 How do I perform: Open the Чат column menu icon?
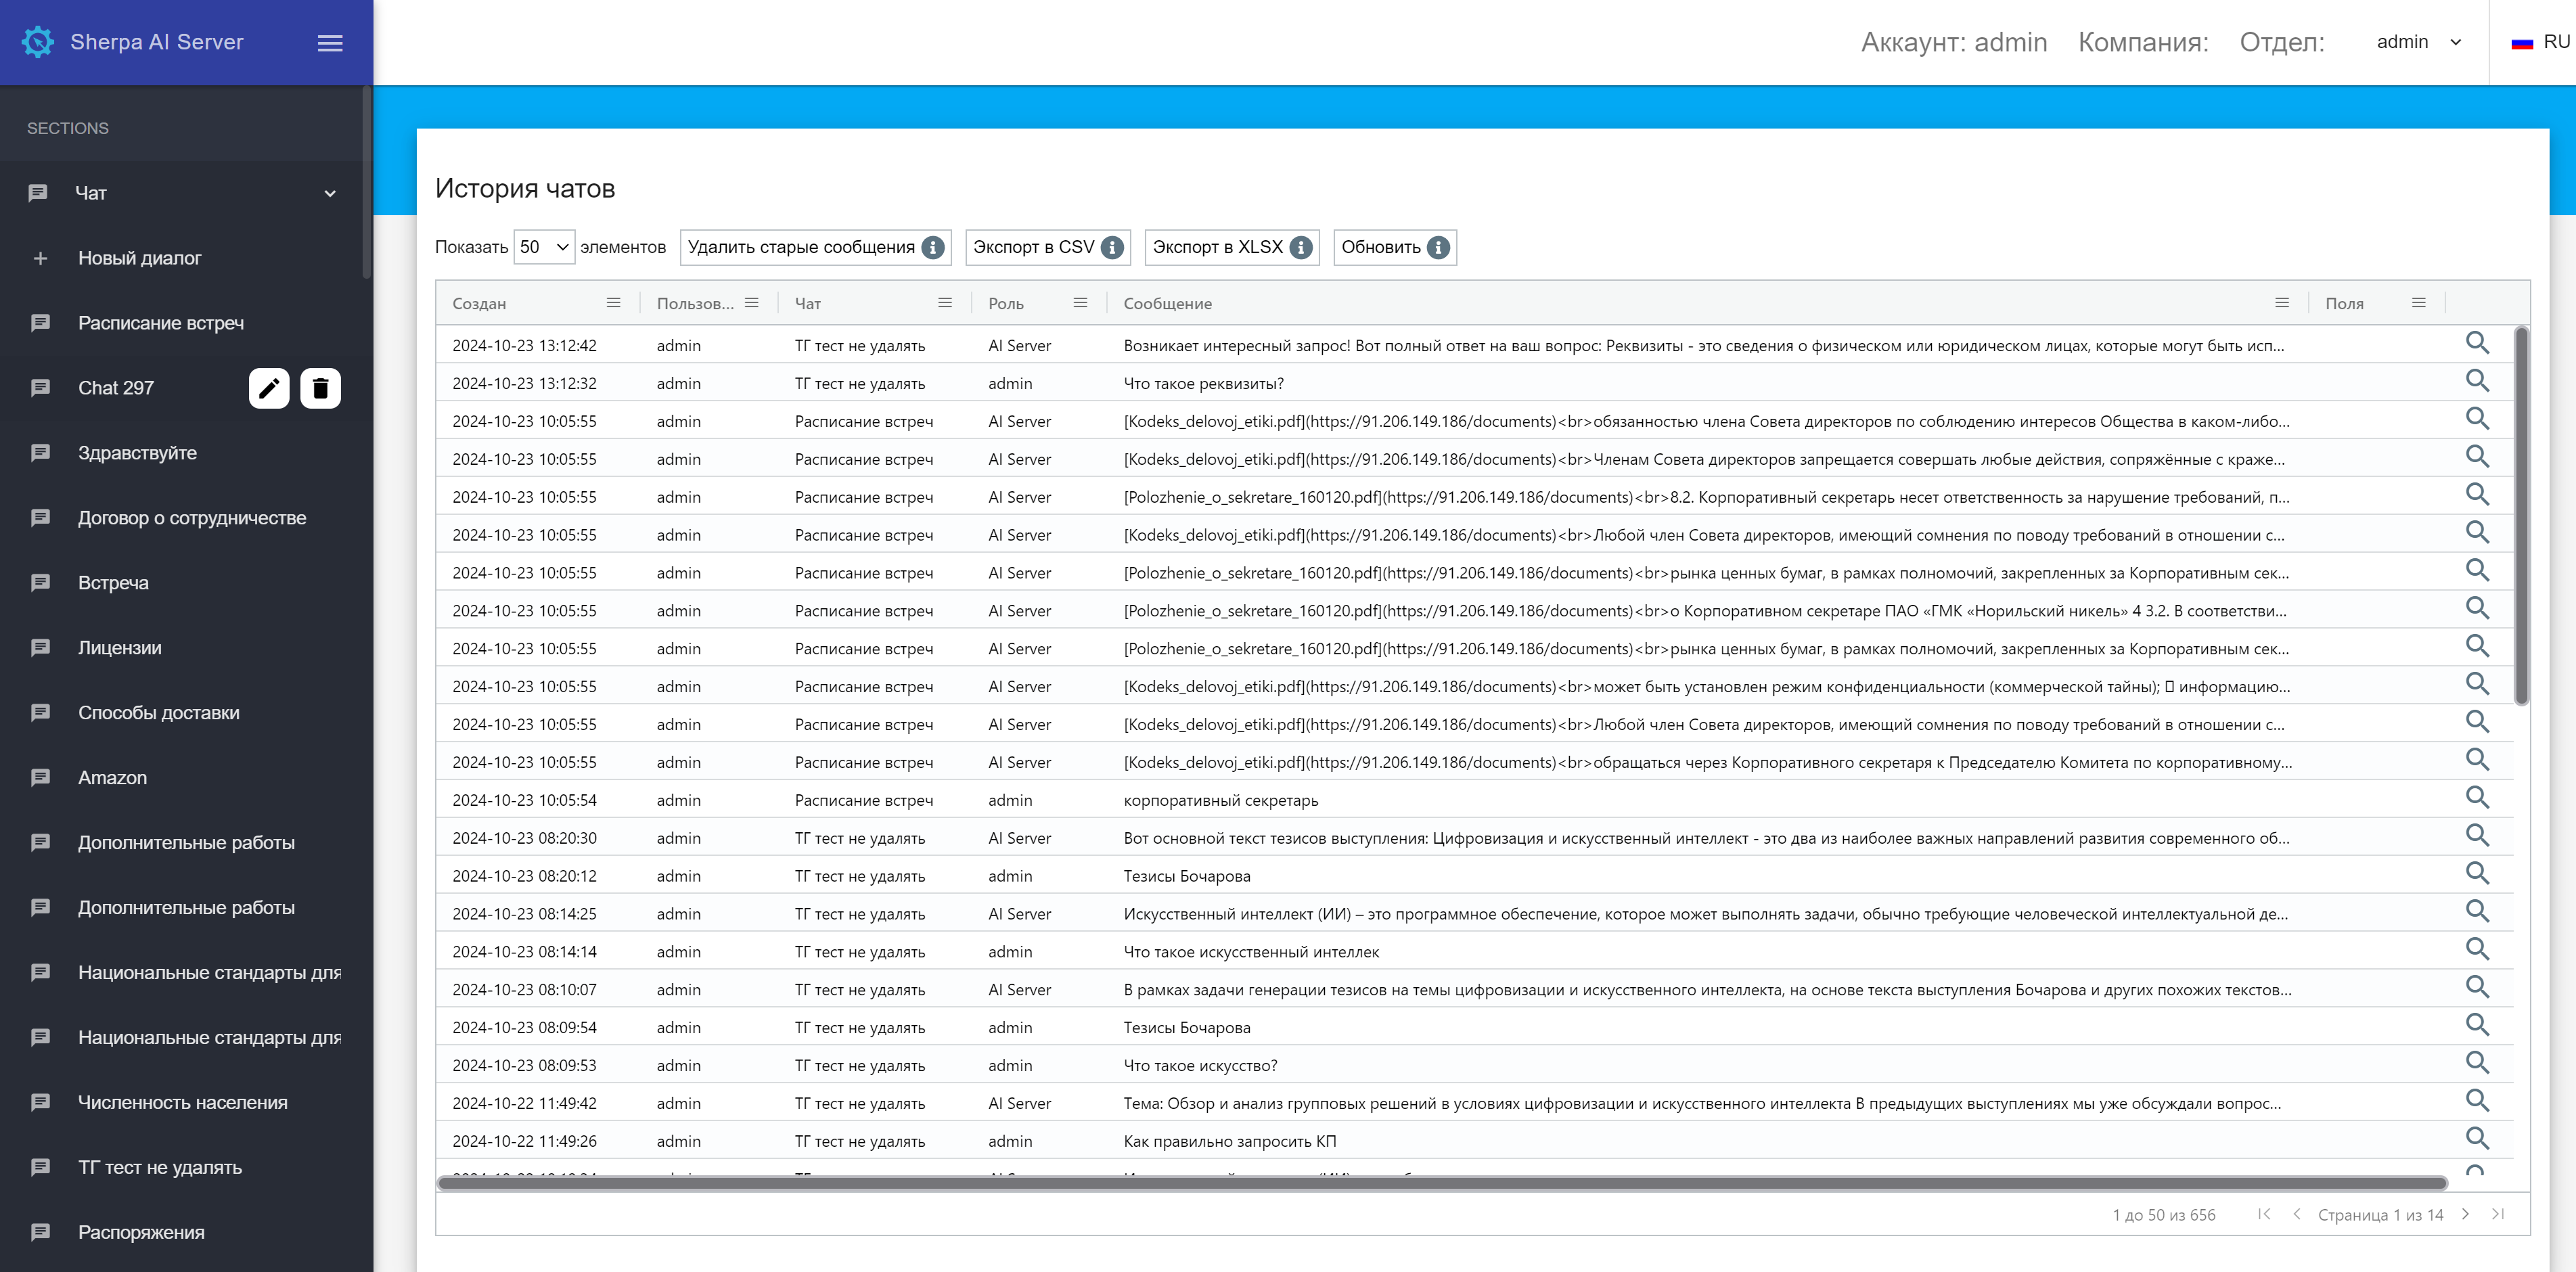[944, 303]
